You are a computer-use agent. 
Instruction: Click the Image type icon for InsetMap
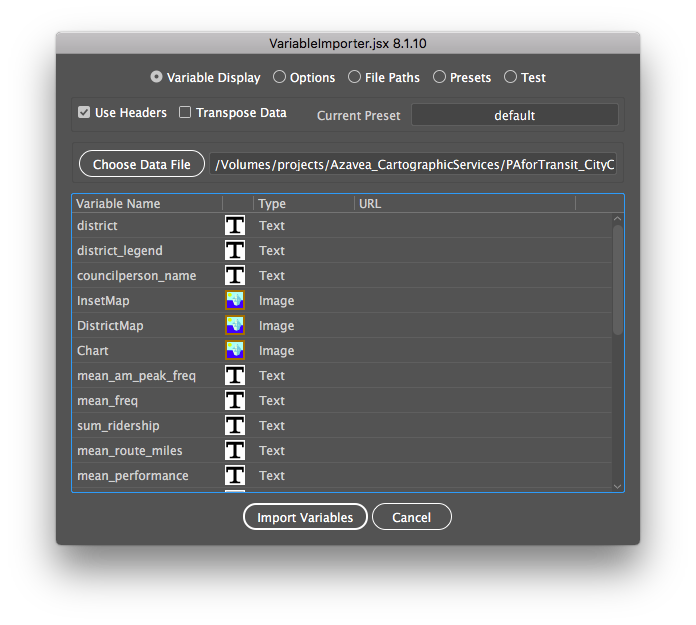click(235, 301)
